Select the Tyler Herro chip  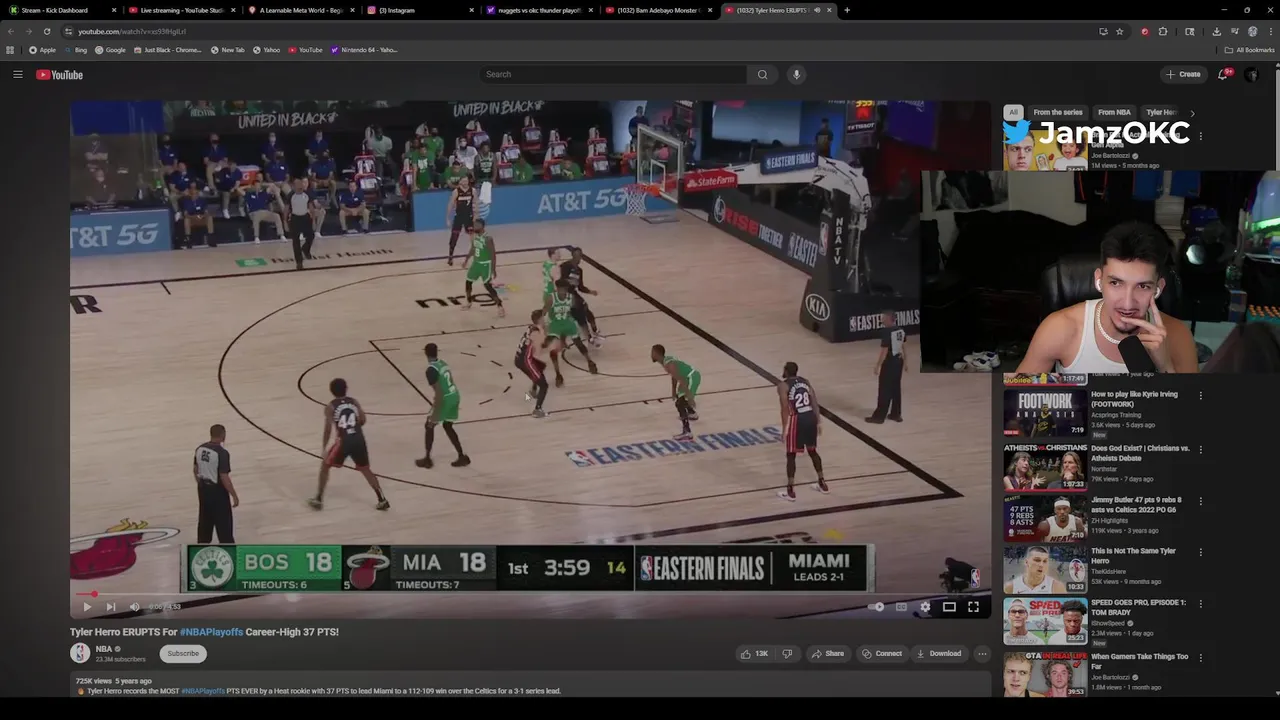click(x=1161, y=113)
